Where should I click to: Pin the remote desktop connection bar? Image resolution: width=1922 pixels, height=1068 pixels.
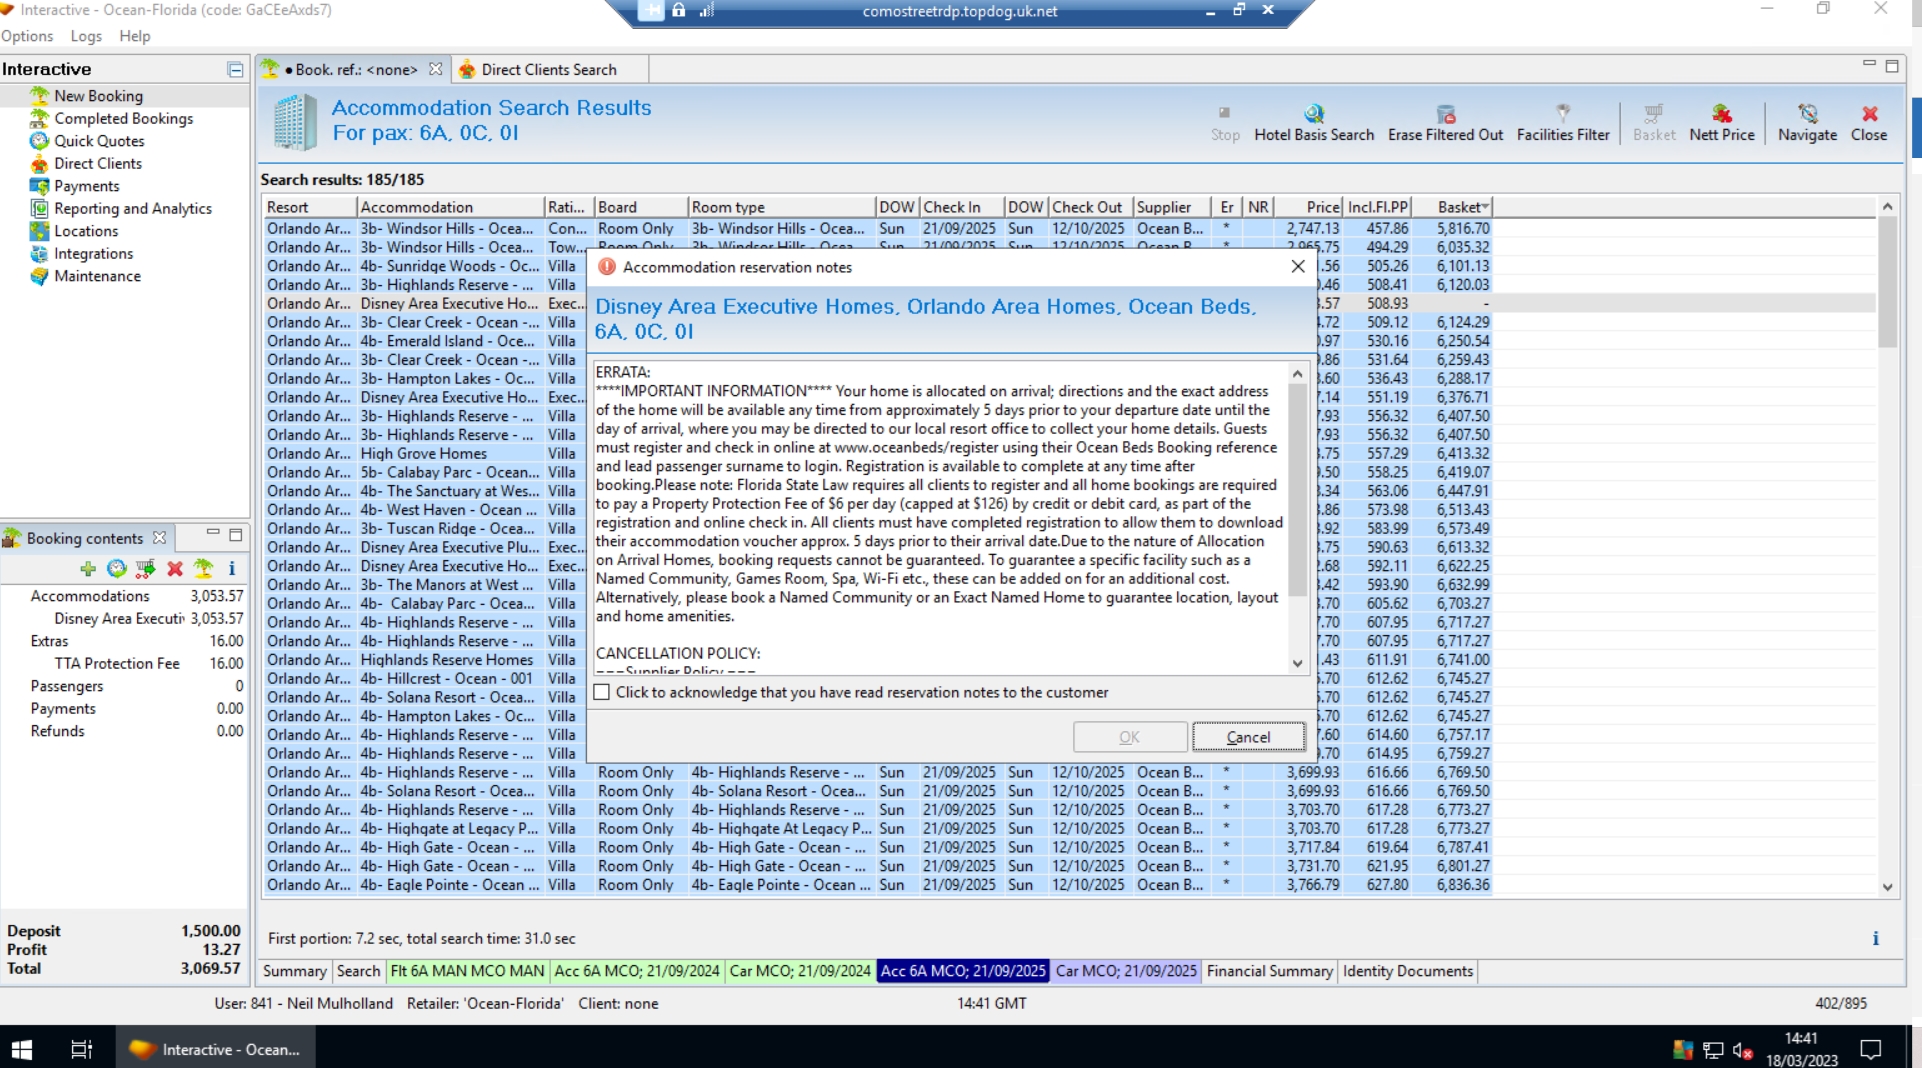point(651,10)
